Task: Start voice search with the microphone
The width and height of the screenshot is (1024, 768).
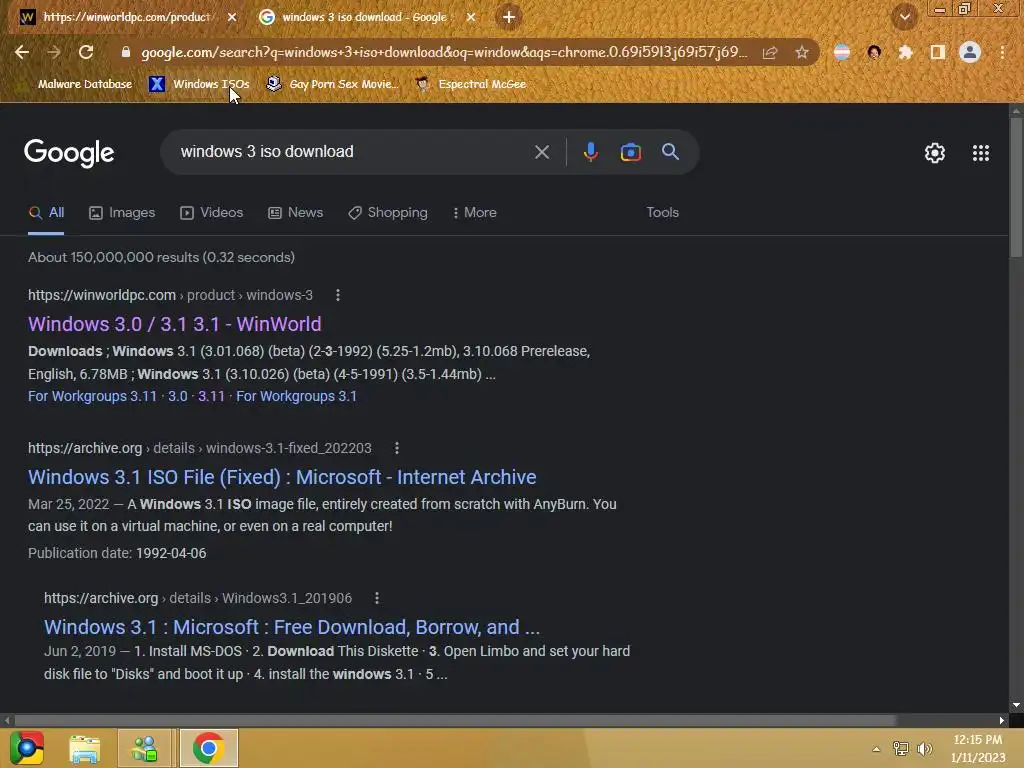Action: (590, 152)
